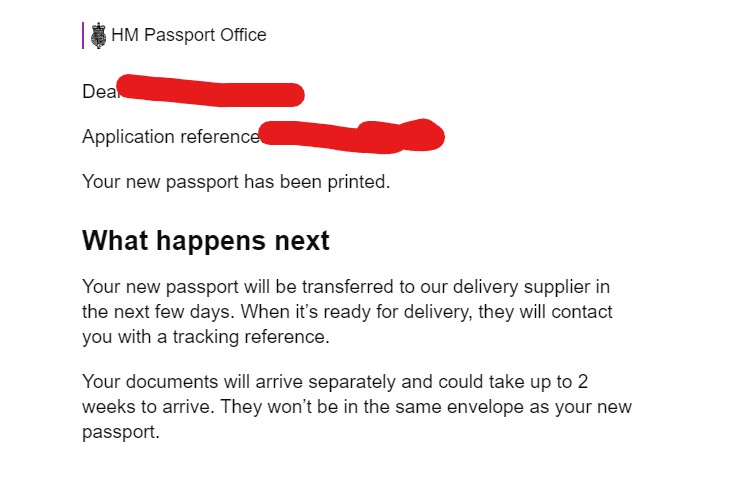Click the words 'tracking reference' in the paragraph

(254, 338)
